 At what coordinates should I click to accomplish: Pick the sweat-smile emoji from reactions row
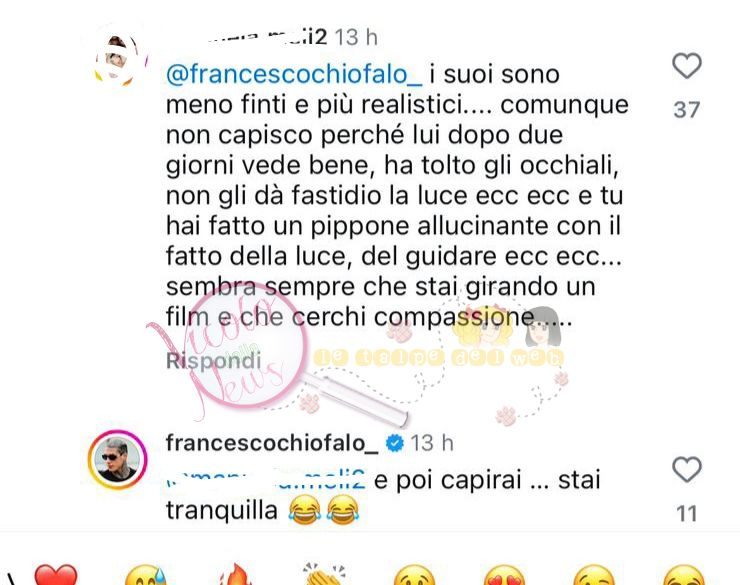pos(145,576)
